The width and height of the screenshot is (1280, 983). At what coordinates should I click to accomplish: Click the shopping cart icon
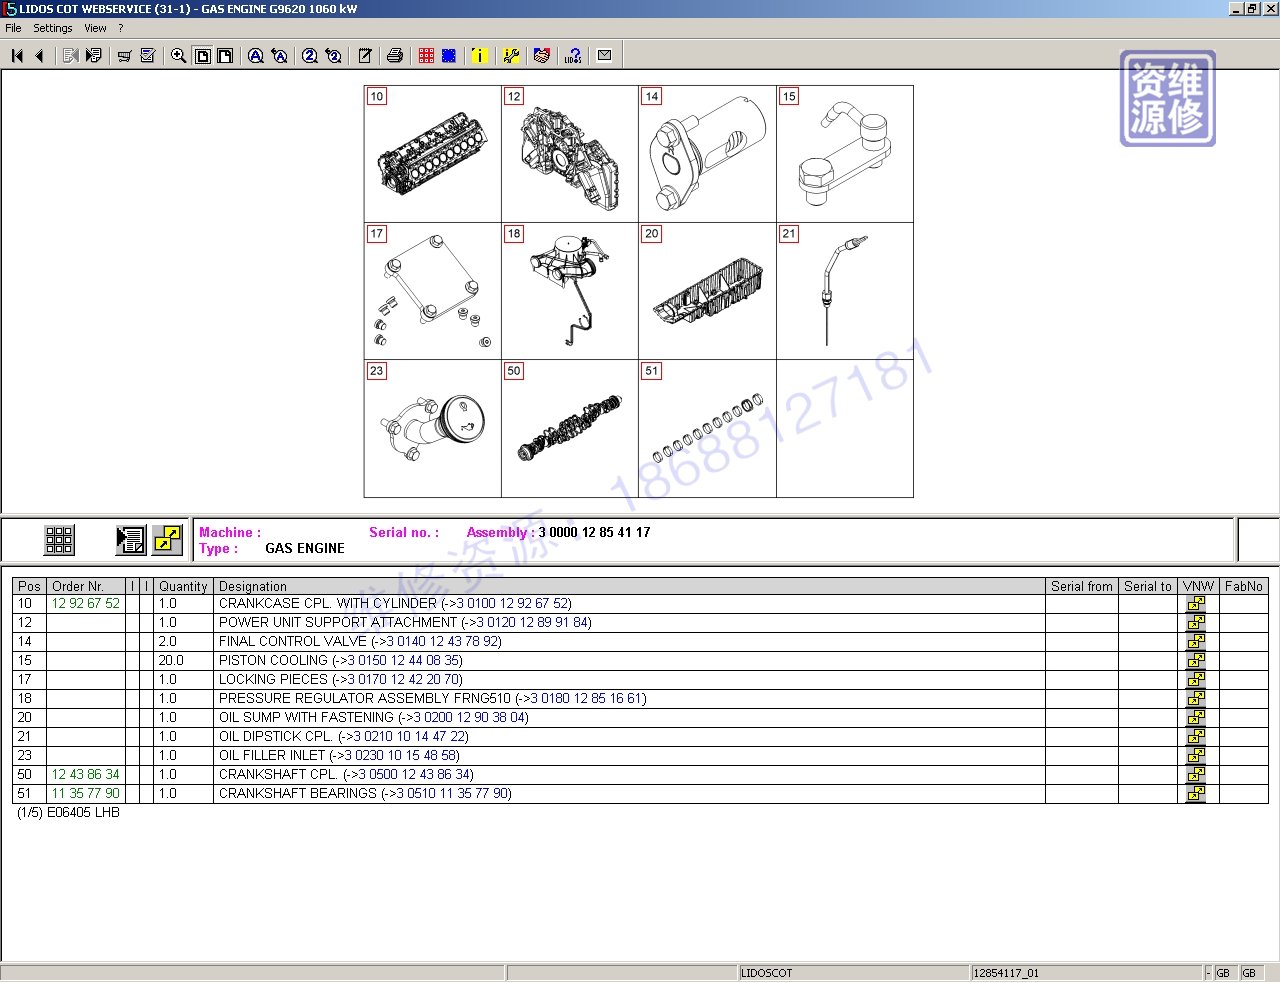[124, 56]
